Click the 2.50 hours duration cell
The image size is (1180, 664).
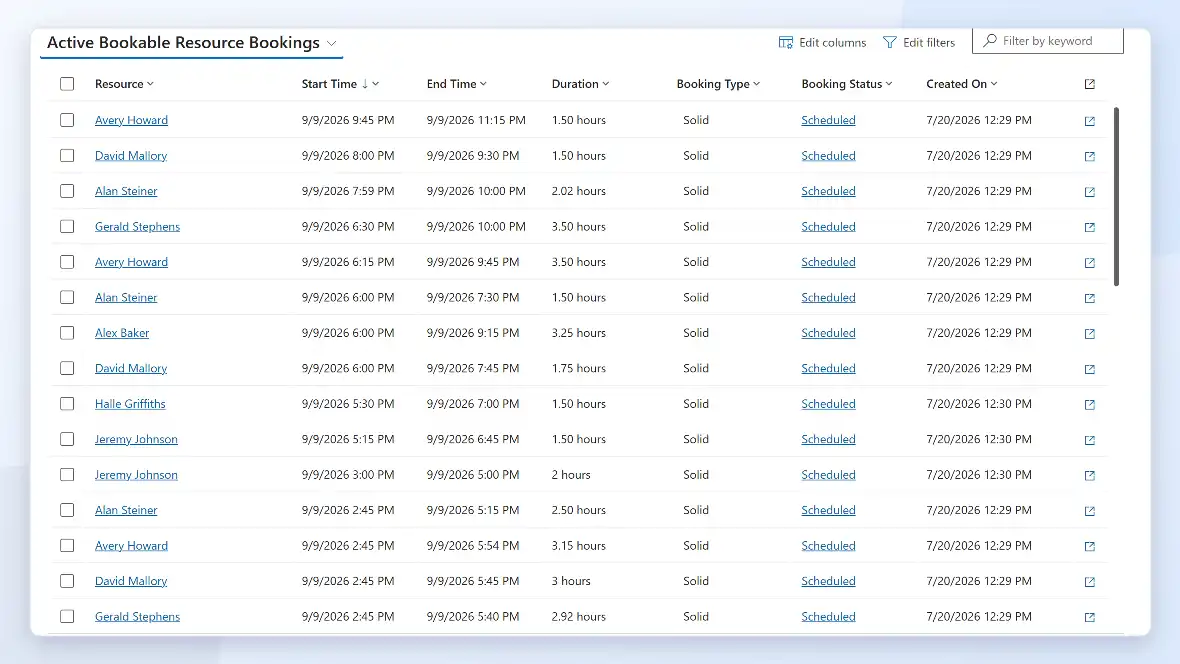pos(579,510)
